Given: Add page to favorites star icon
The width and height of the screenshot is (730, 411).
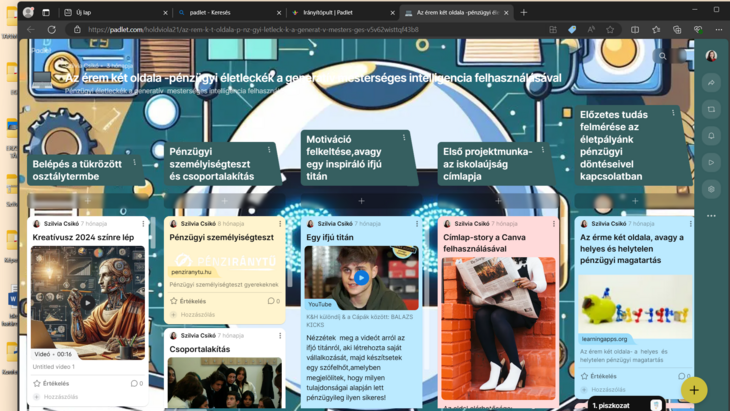Looking at the screenshot, I should (x=610, y=29).
